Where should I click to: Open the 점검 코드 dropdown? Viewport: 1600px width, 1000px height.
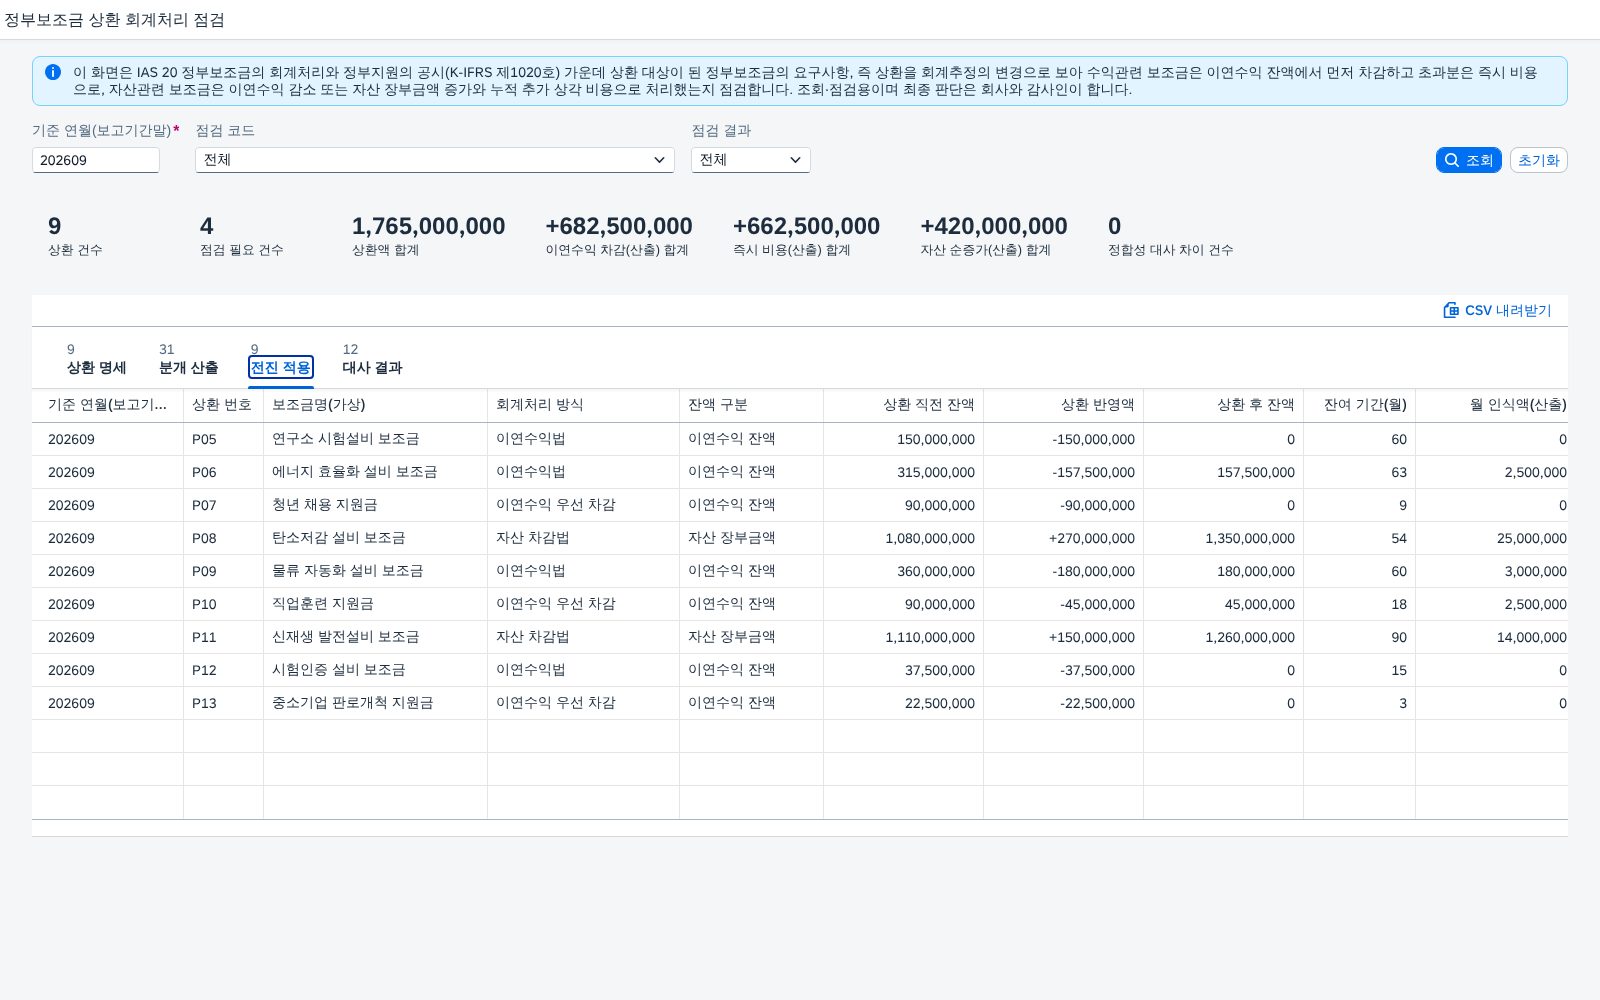pyautogui.click(x=435, y=160)
